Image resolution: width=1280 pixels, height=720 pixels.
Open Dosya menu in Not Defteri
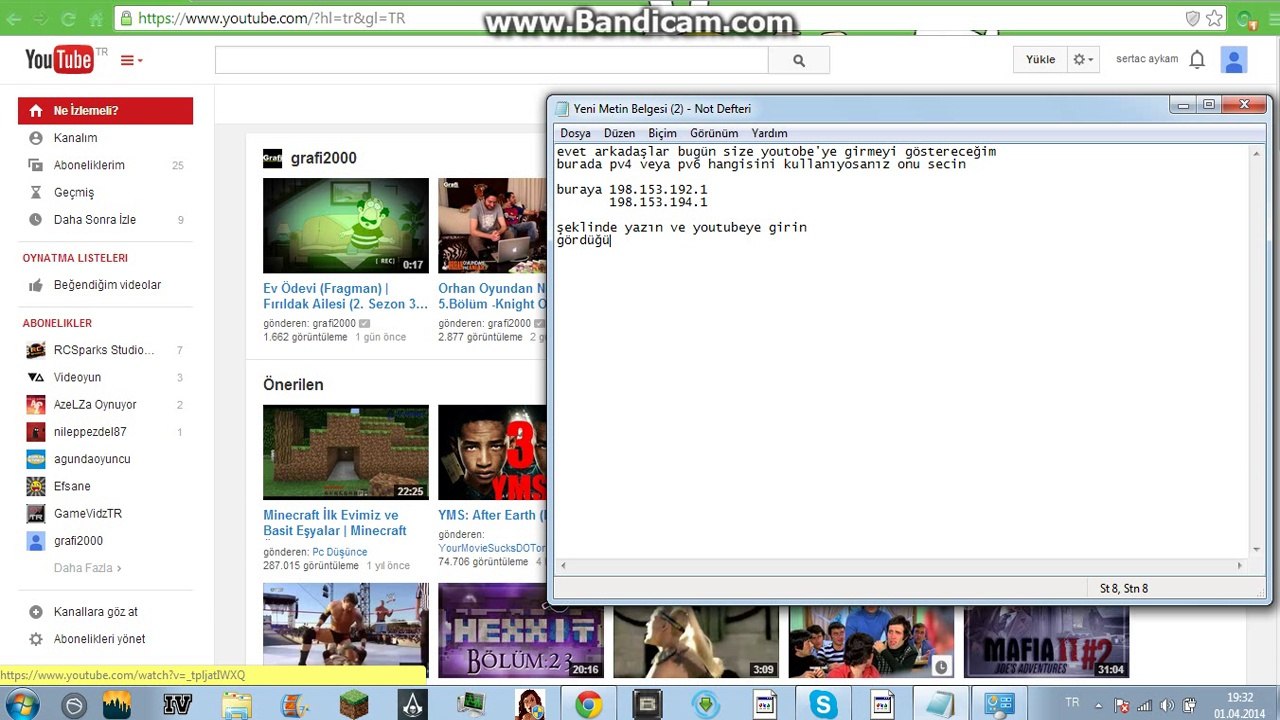575,133
